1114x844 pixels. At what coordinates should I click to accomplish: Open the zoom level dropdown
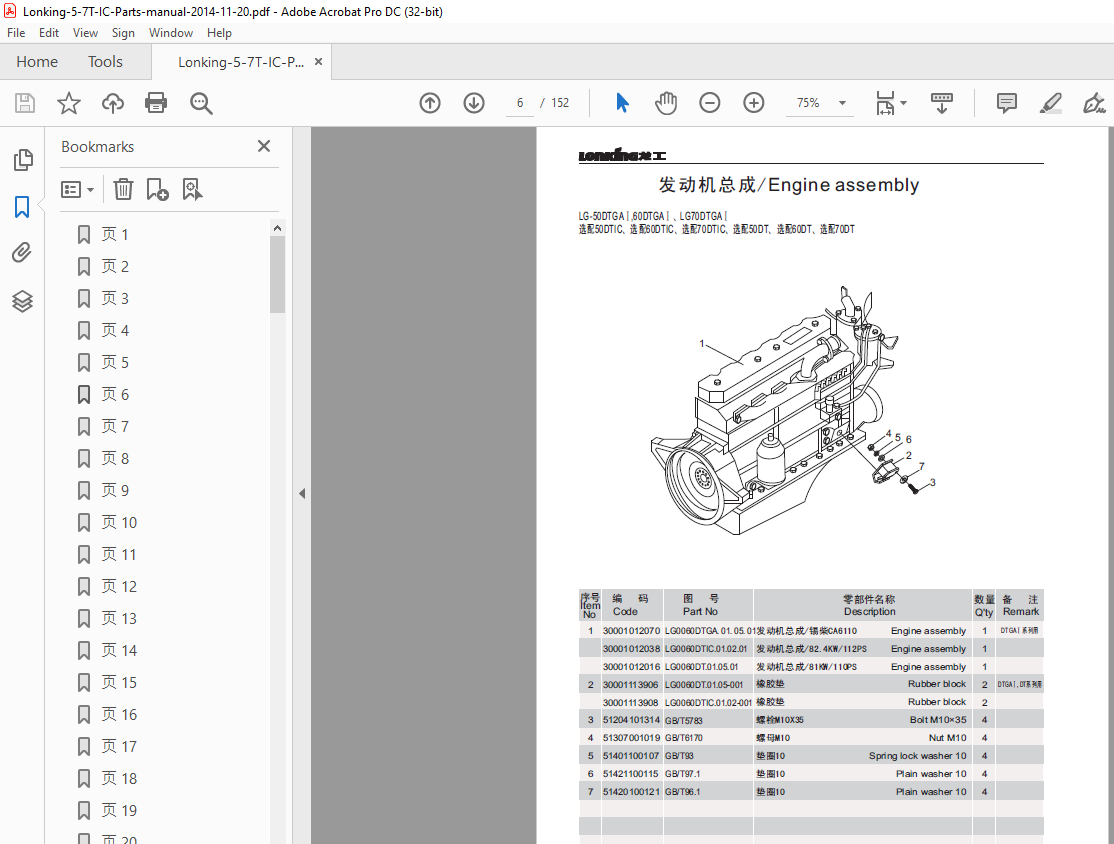[843, 103]
